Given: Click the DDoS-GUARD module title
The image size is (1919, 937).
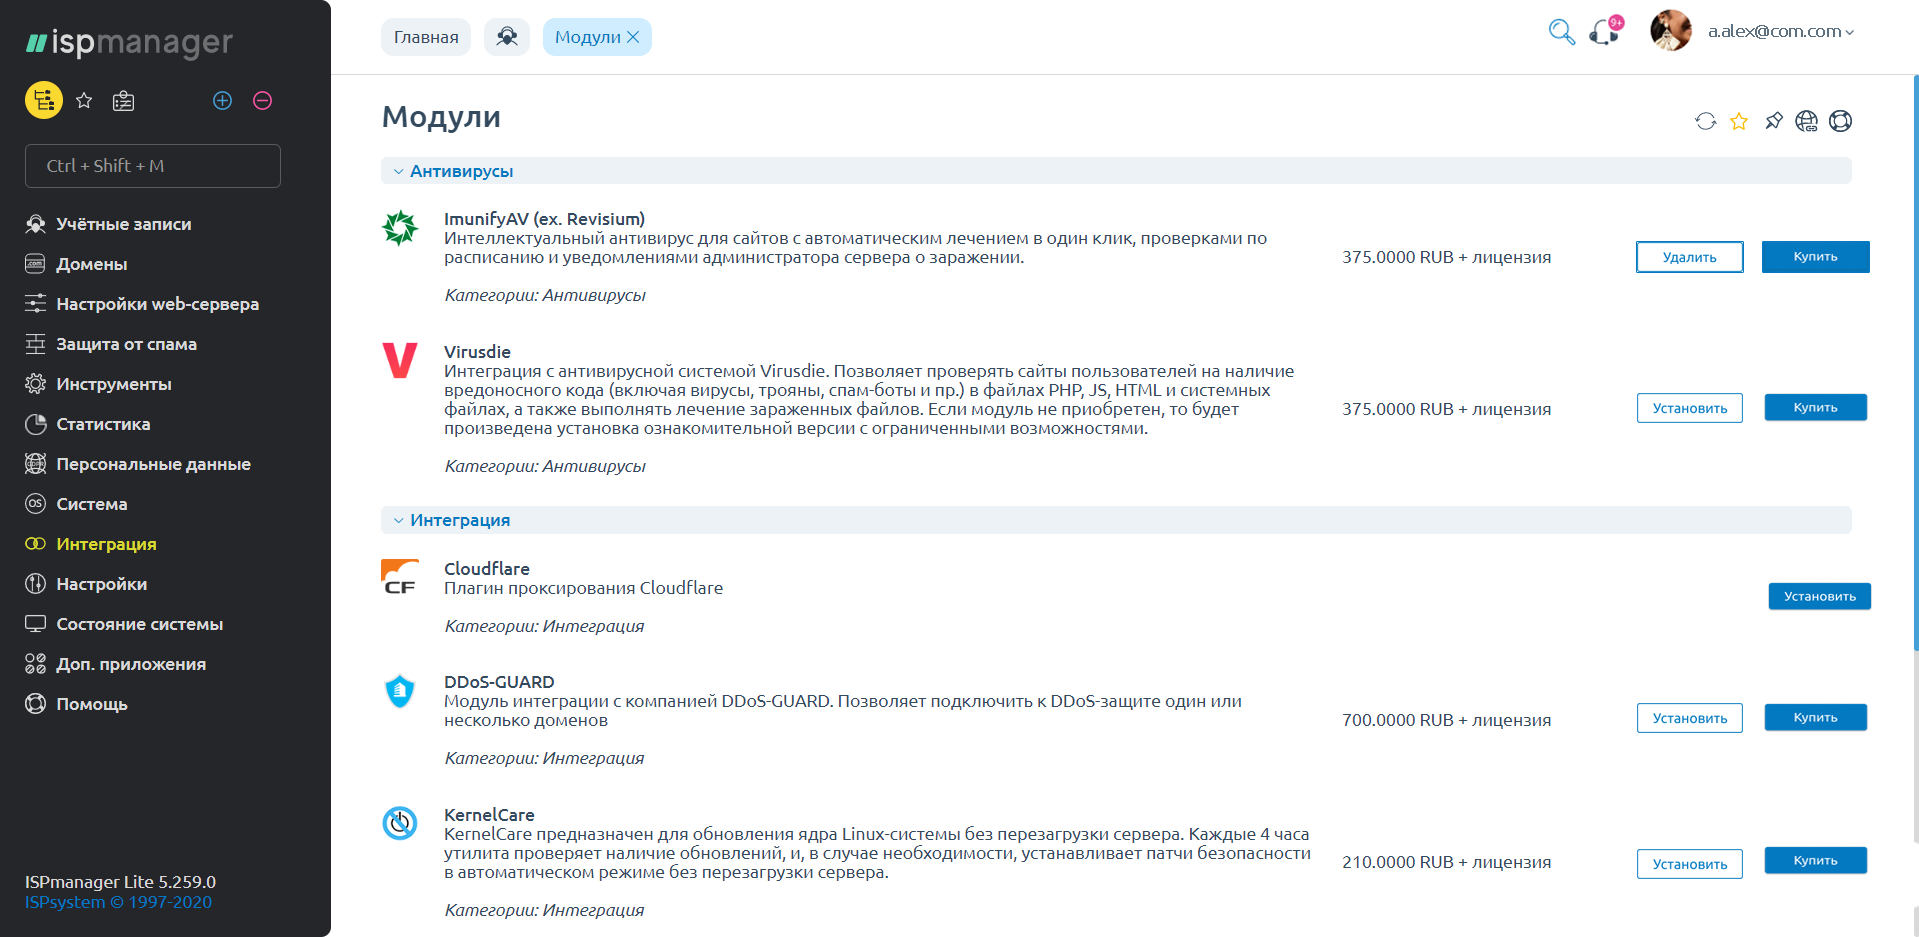Looking at the screenshot, I should [499, 682].
